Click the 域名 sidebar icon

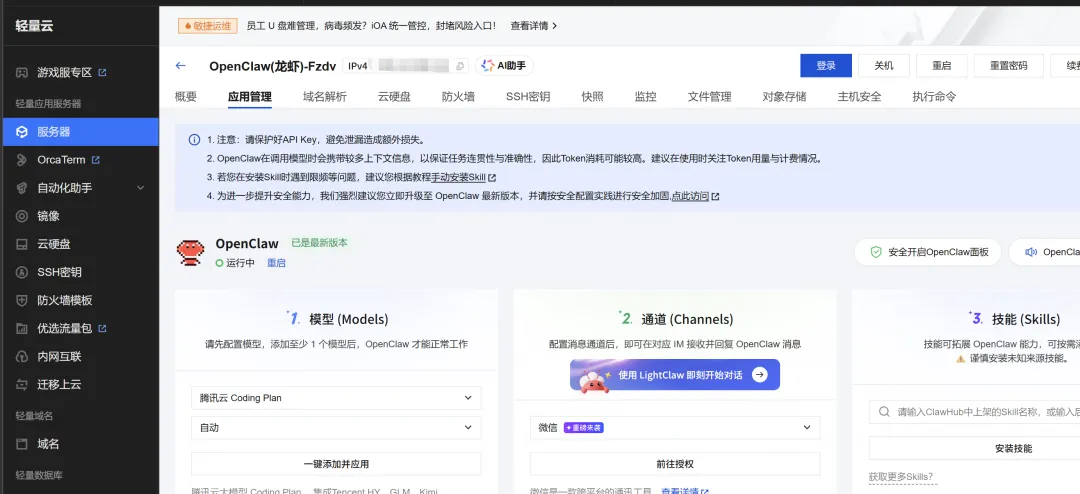[x=22, y=444]
